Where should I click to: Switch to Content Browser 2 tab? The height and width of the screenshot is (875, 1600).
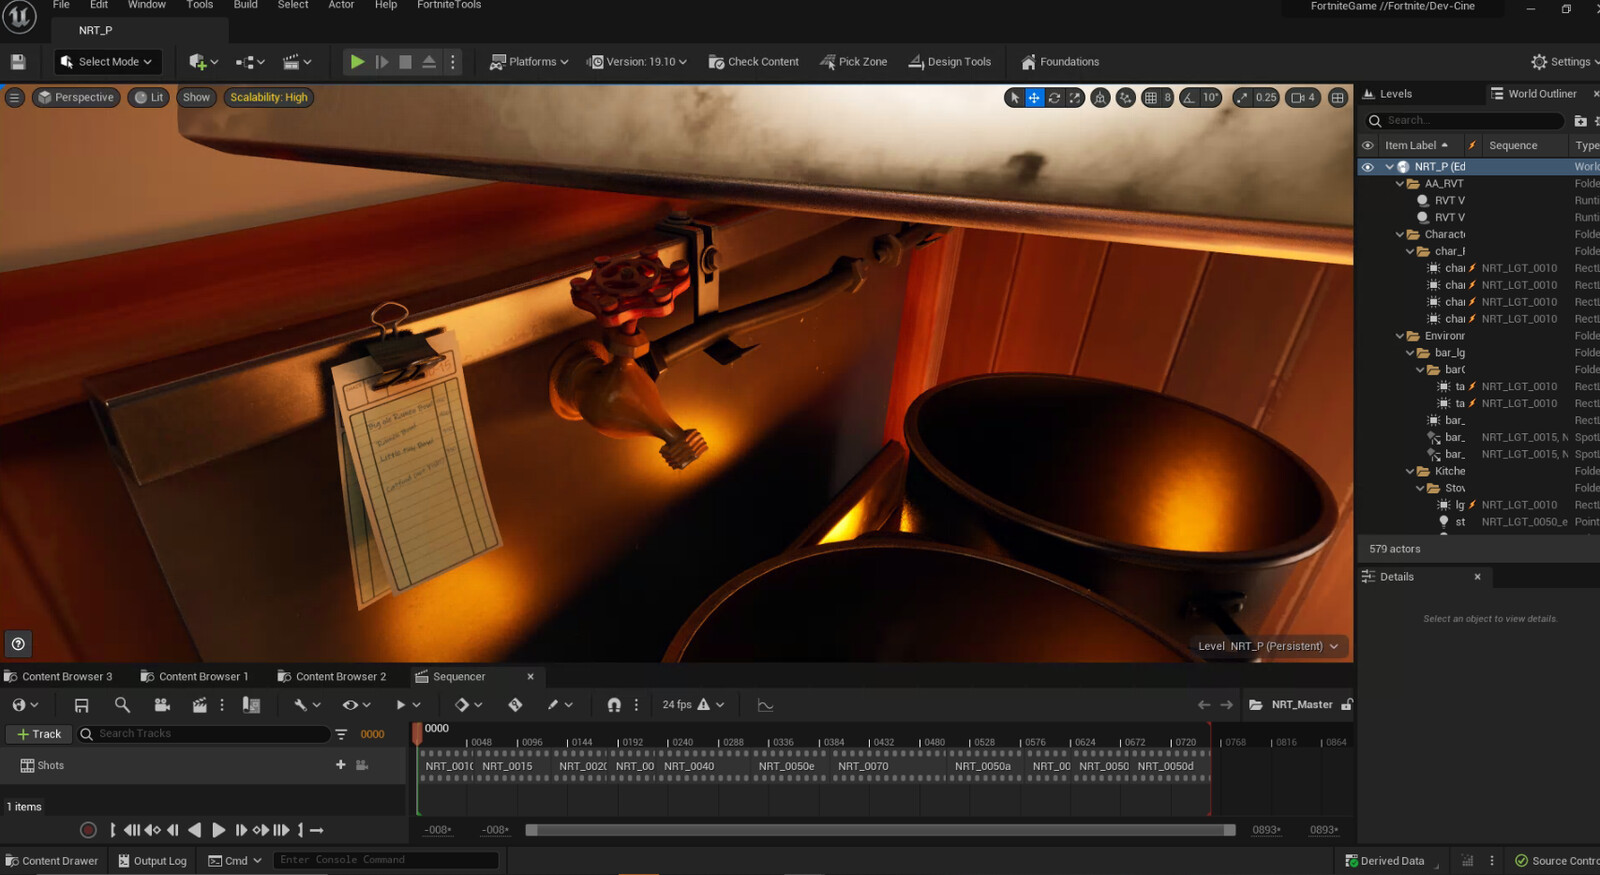pyautogui.click(x=340, y=677)
